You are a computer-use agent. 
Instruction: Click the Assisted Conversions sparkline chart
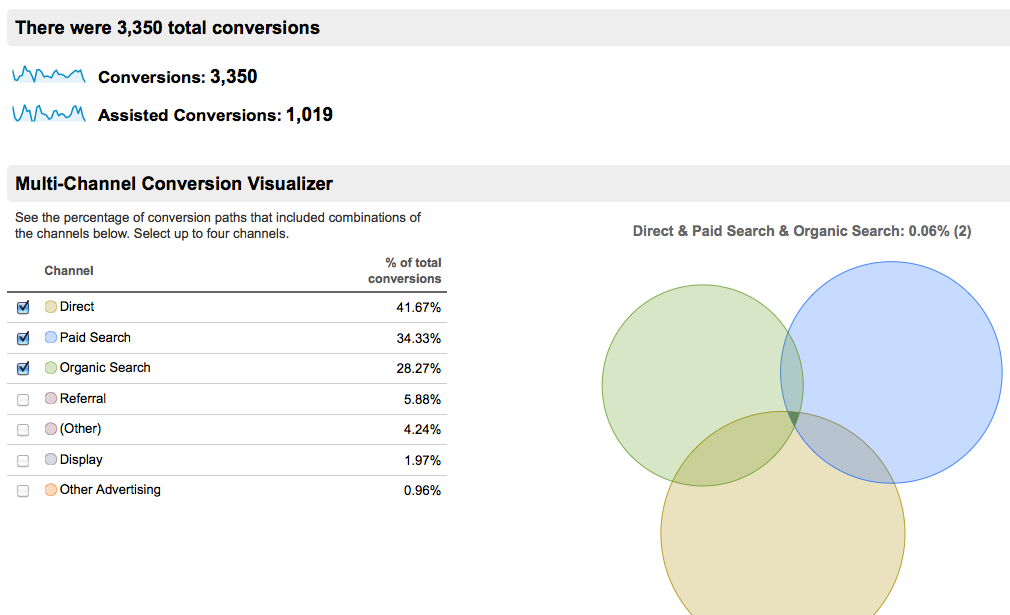pyautogui.click(x=49, y=113)
